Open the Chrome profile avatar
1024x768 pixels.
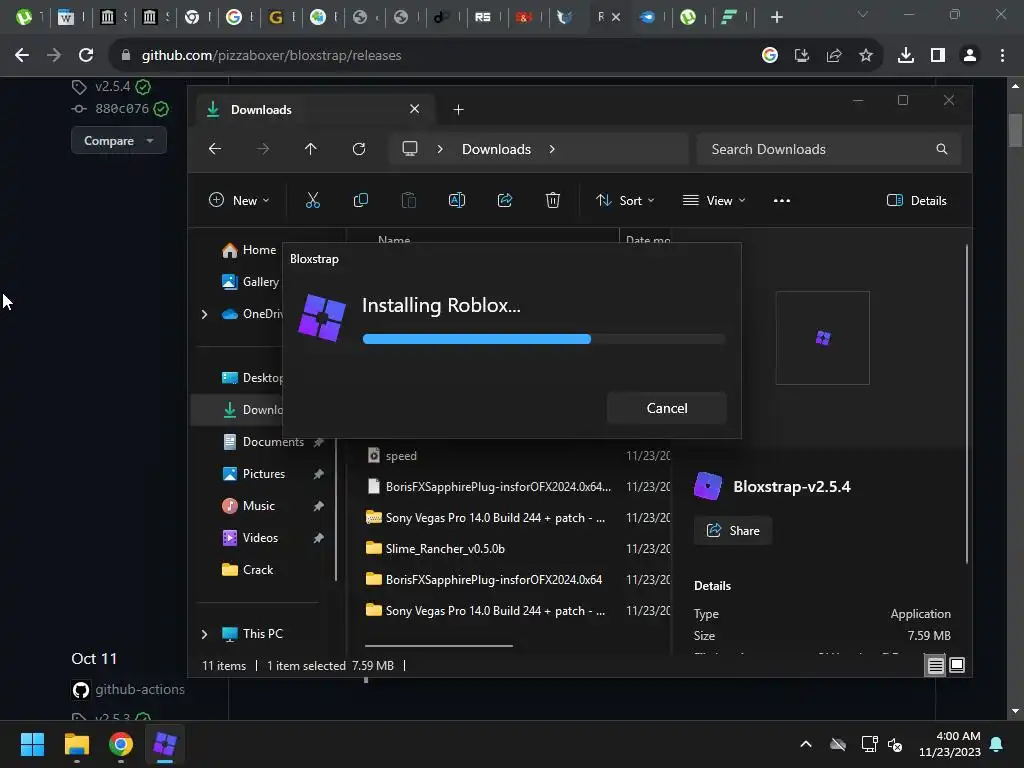tap(970, 56)
